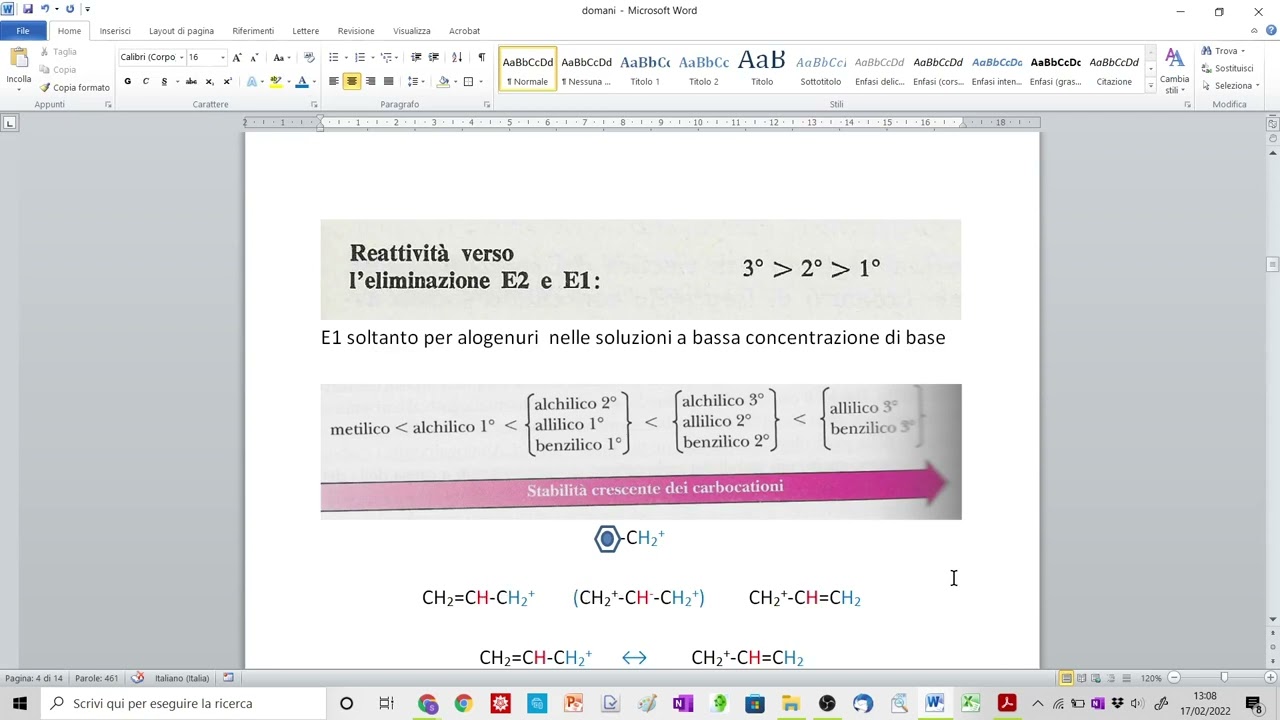Image resolution: width=1280 pixels, height=720 pixels.
Task: Click the increase indent icon
Action: (x=434, y=57)
